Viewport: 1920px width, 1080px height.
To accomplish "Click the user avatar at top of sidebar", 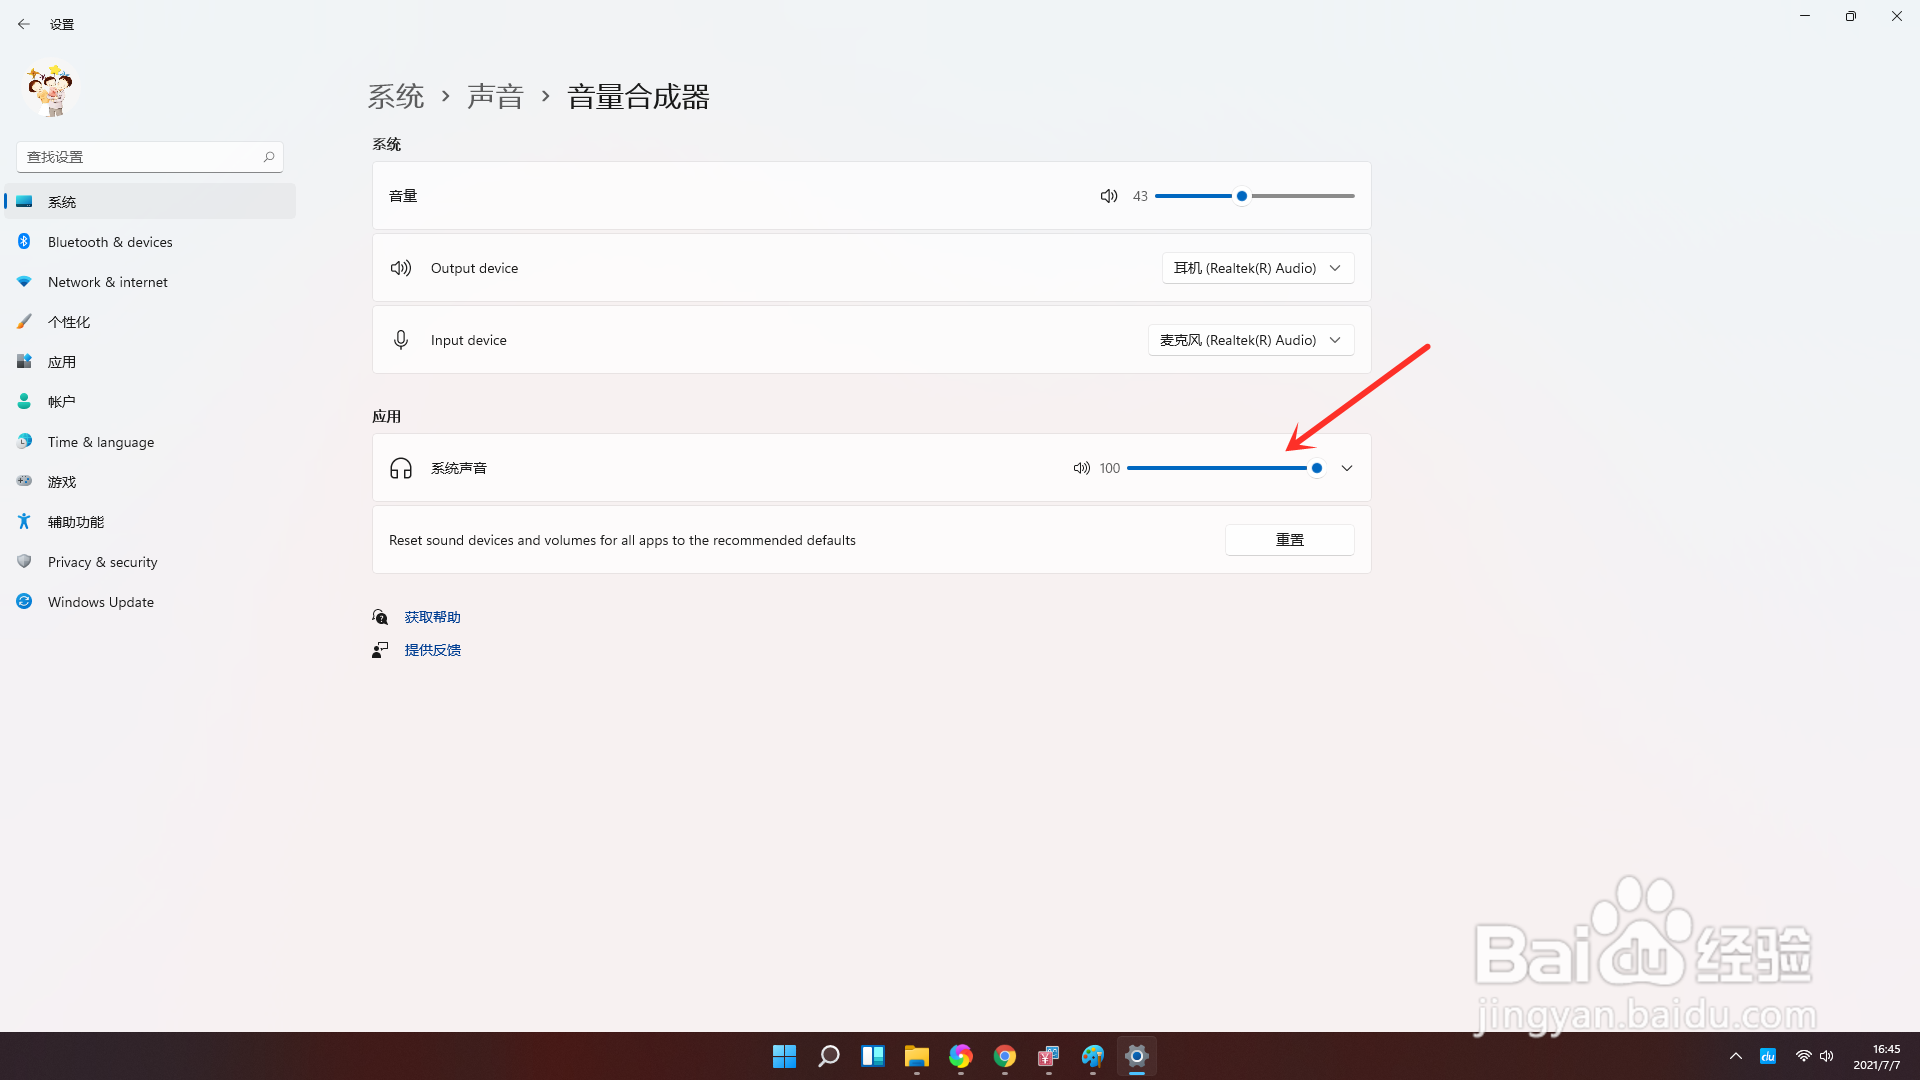I will (x=50, y=90).
